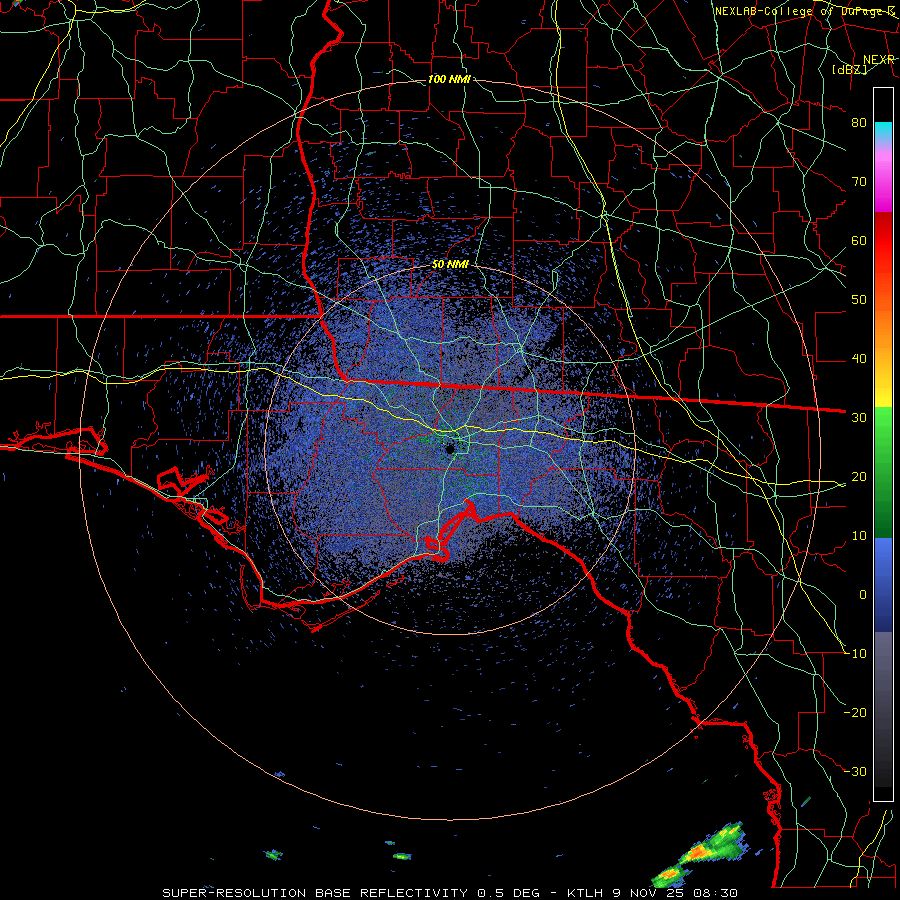
Task: Click the NEXLAB-College of DuPage credit text
Action: pos(805,11)
